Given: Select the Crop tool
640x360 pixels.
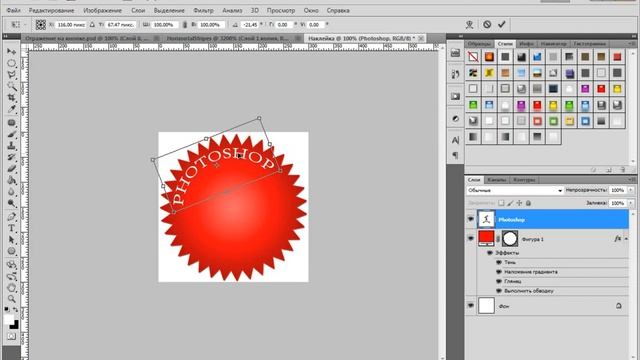Looking at the screenshot, I should pyautogui.click(x=11, y=98).
